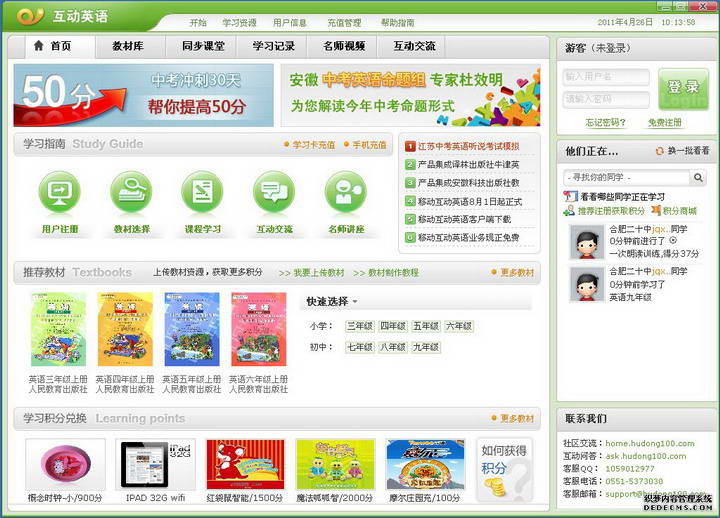Select the 八年级 grade button
720x518 pixels.
tap(393, 347)
